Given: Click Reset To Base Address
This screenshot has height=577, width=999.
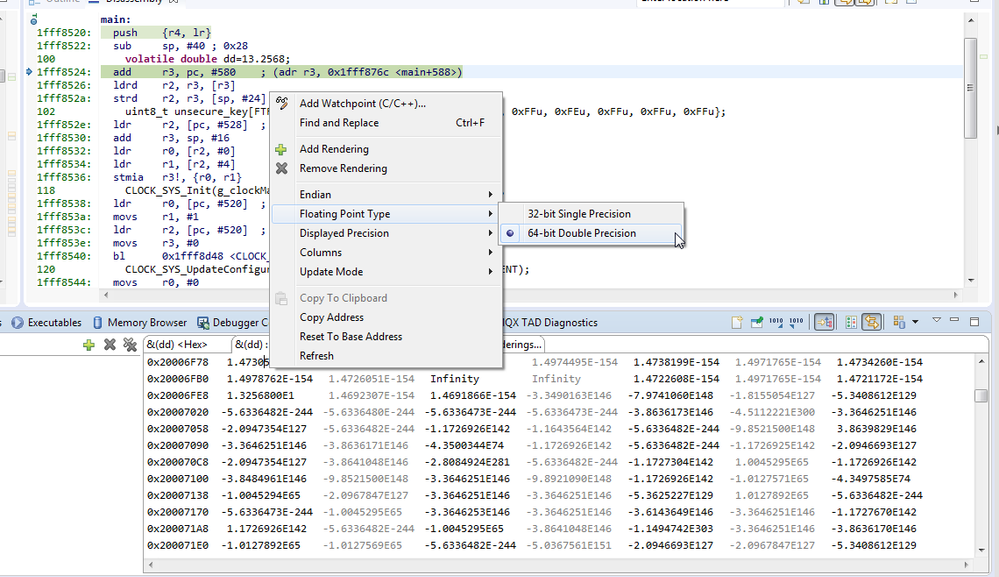Looking at the screenshot, I should [387, 336].
